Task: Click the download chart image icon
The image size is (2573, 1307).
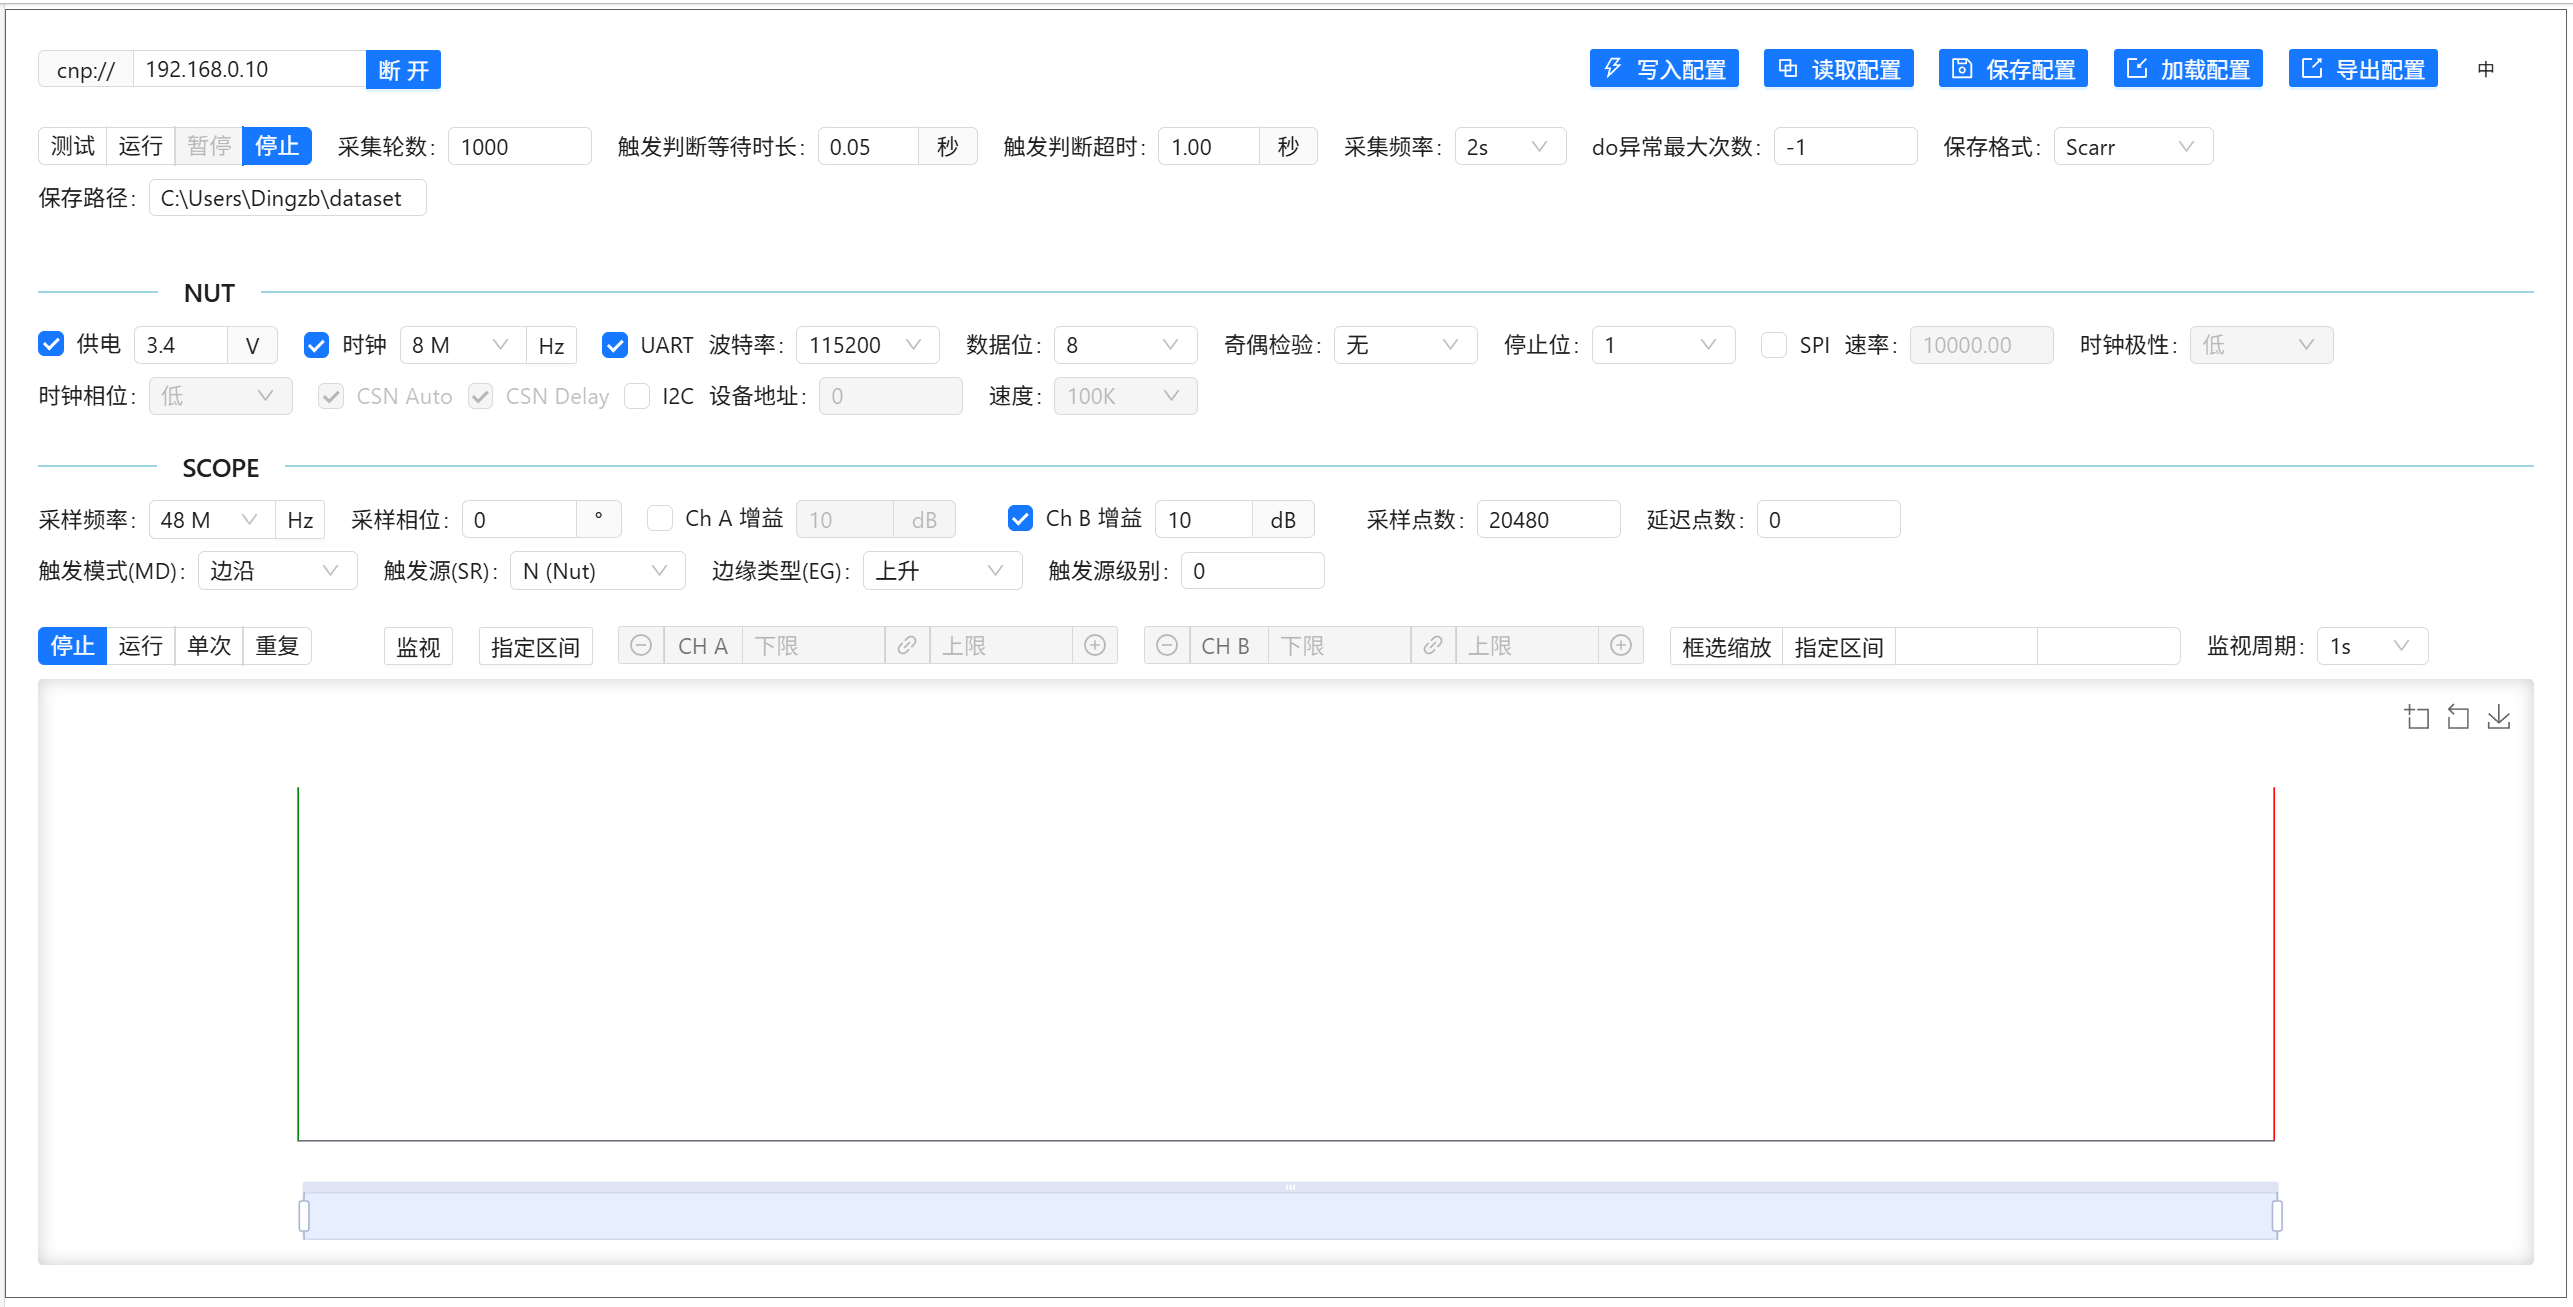Action: coord(2498,716)
